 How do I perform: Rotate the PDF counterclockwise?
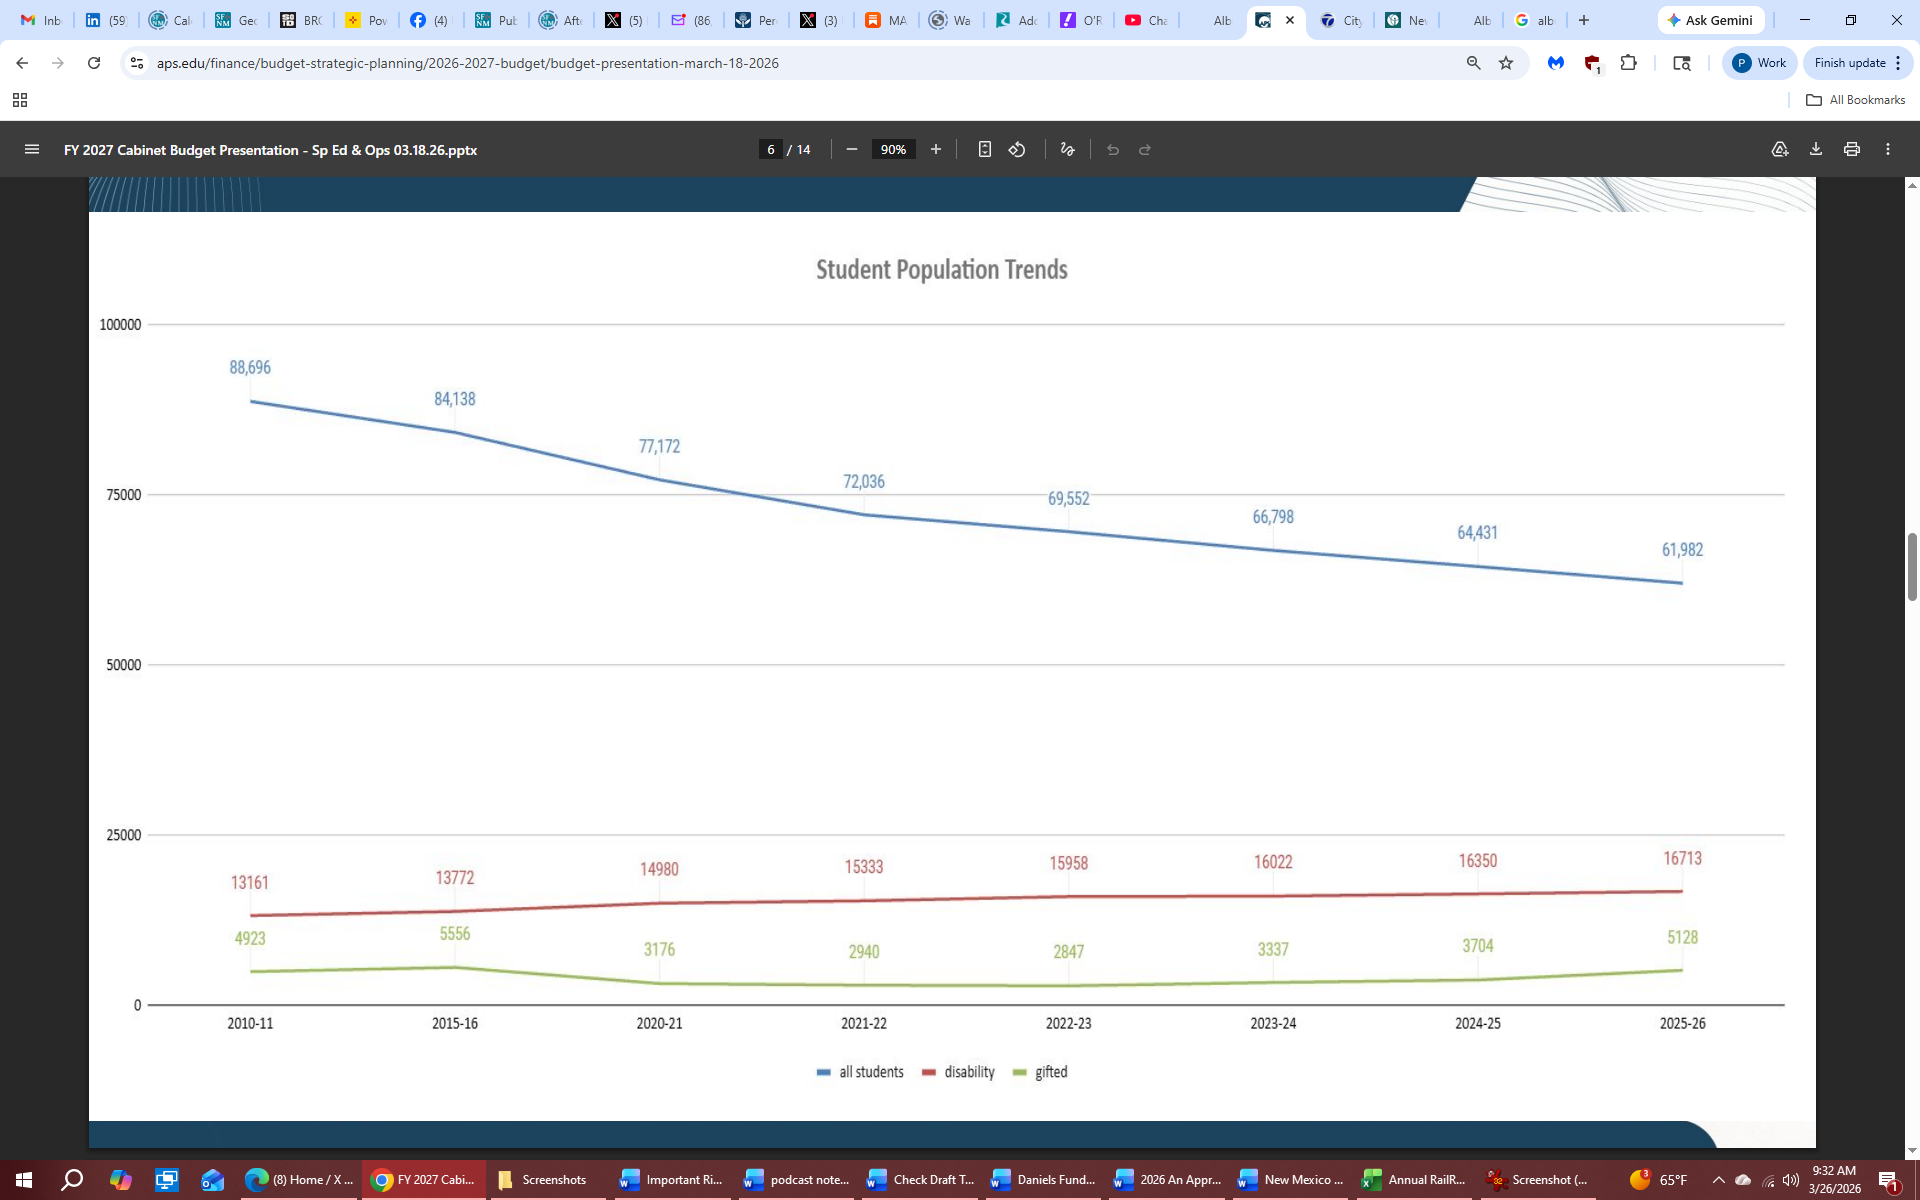(1017, 149)
